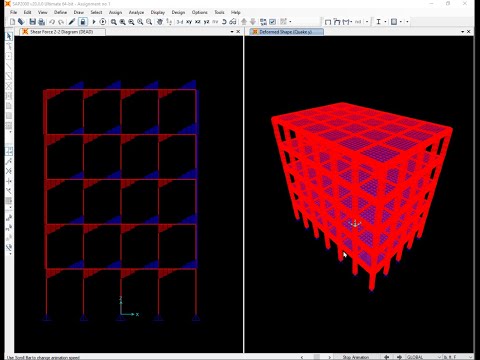Click the right arrow button in status bar

pyautogui.click(x=399, y=357)
